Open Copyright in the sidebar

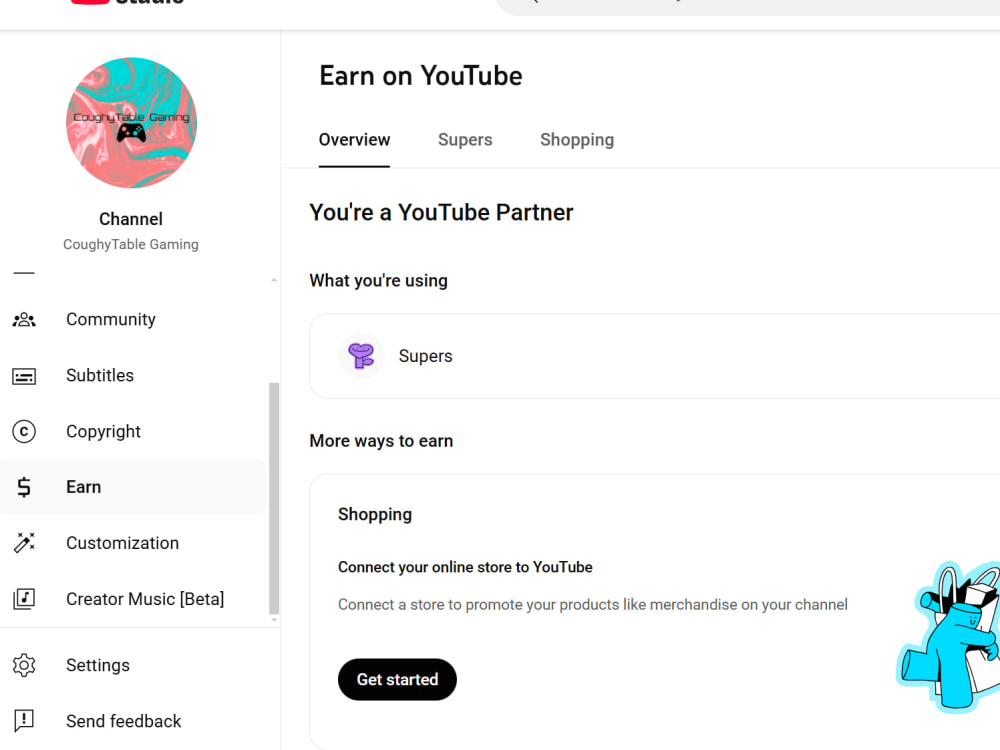(133, 432)
